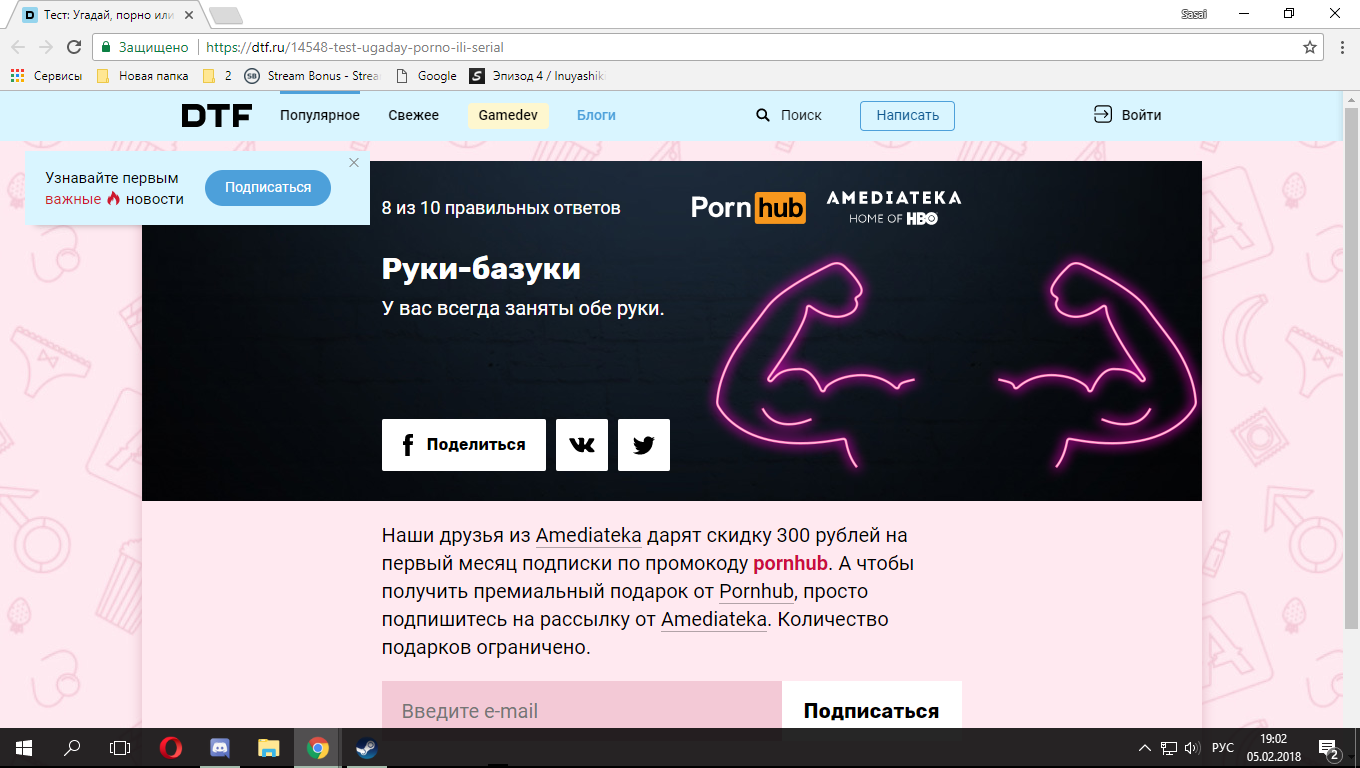This screenshot has width=1360, height=768.
Task: Click the Pornhub link in the paragraph
Action: [x=757, y=592]
